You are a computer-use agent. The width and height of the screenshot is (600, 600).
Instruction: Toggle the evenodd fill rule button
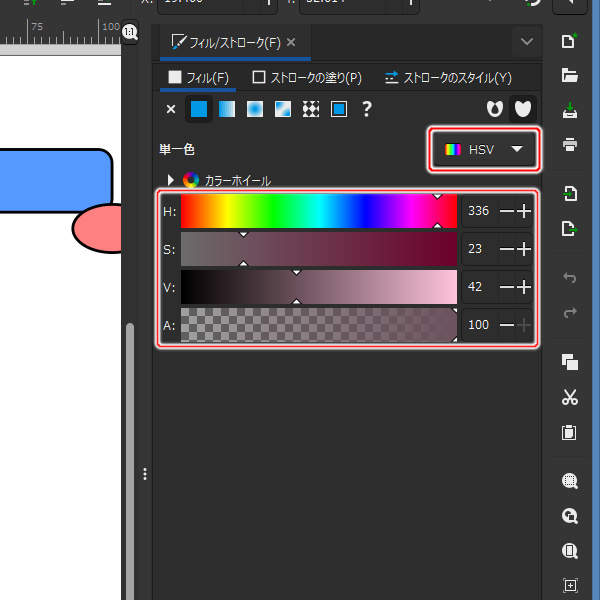493,109
